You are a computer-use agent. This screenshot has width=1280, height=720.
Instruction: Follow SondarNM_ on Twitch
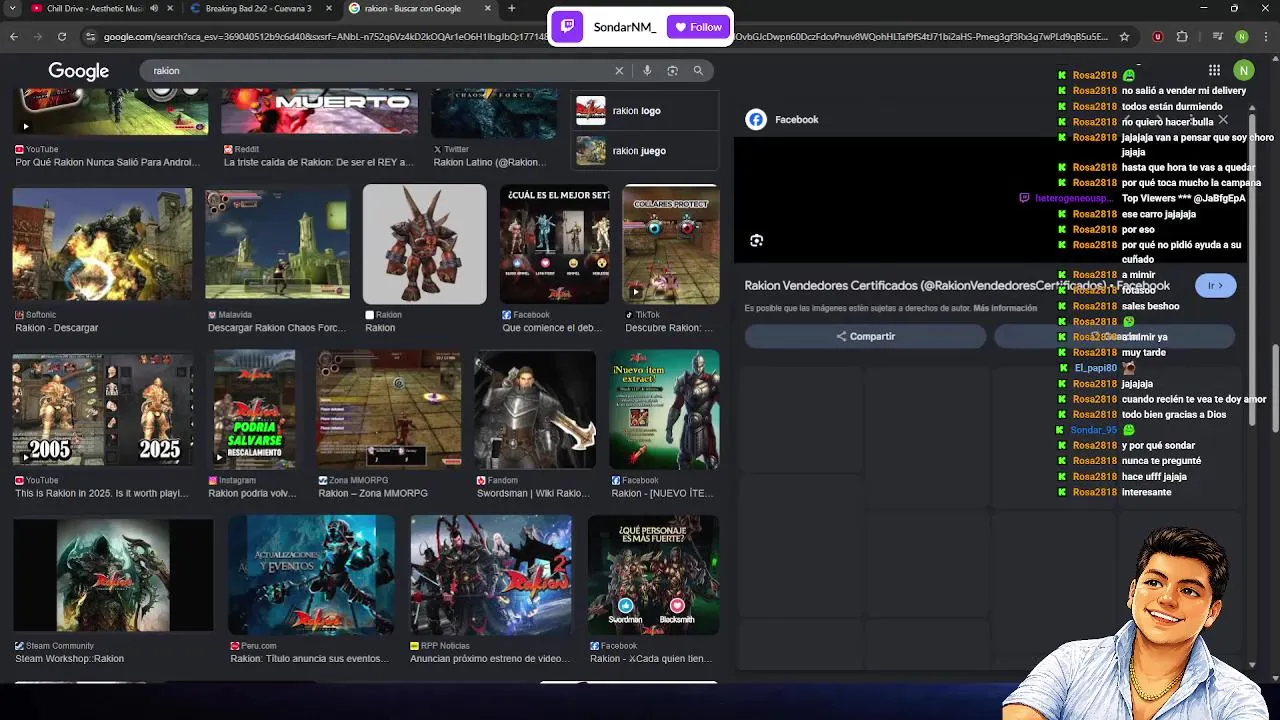pos(697,27)
